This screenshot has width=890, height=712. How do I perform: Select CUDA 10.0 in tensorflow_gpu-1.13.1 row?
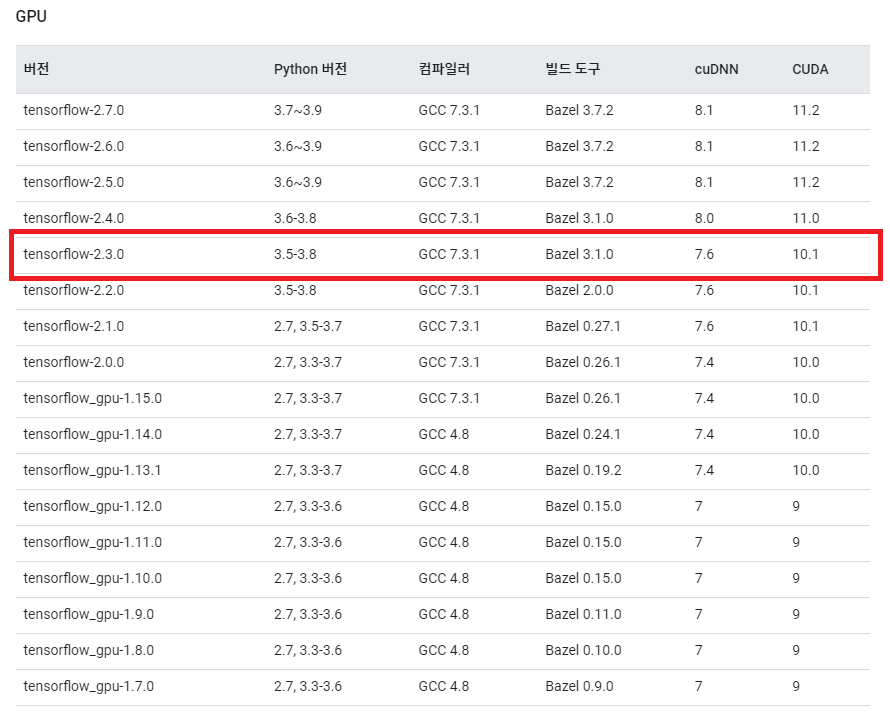coord(806,470)
